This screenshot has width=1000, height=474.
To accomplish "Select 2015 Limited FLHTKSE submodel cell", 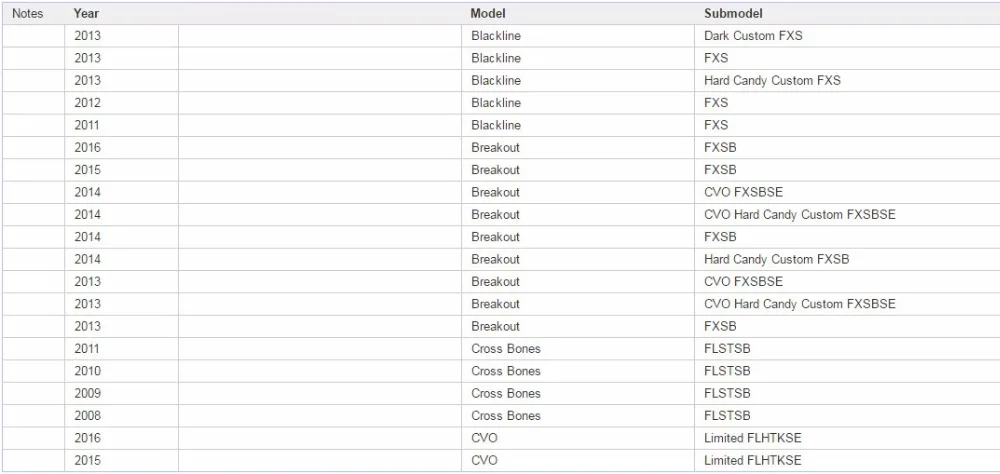I will point(847,460).
